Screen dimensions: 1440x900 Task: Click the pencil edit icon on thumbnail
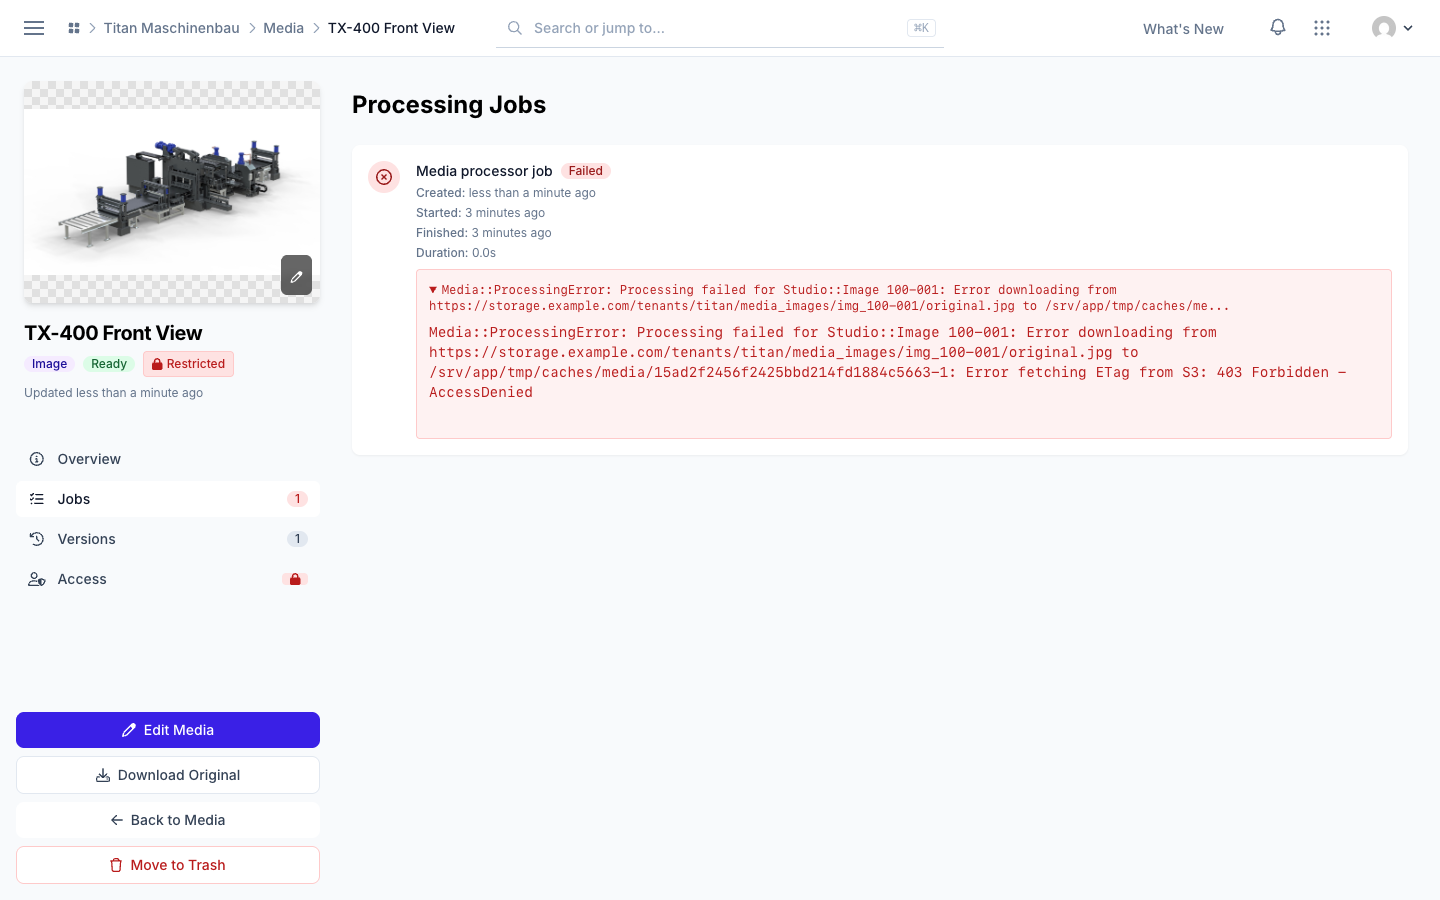296,275
